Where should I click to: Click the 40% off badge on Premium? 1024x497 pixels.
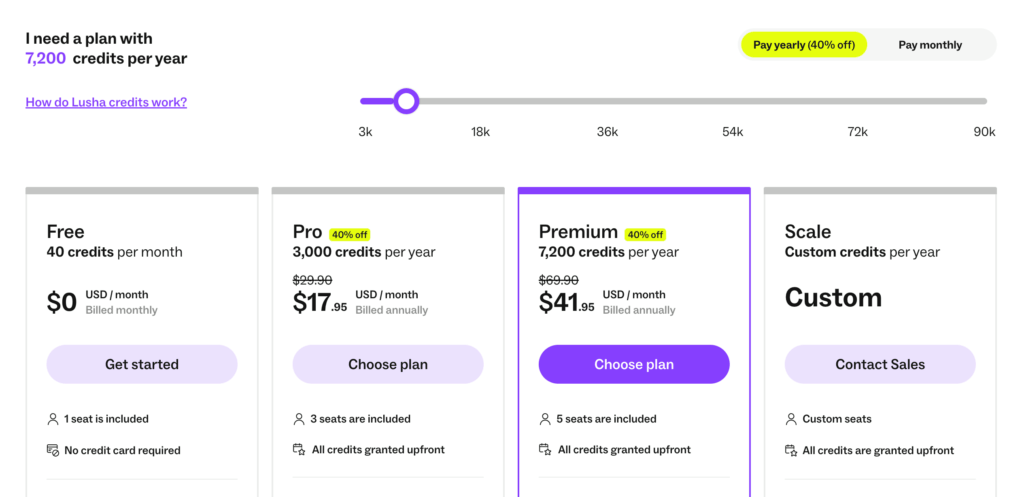pyautogui.click(x=645, y=235)
